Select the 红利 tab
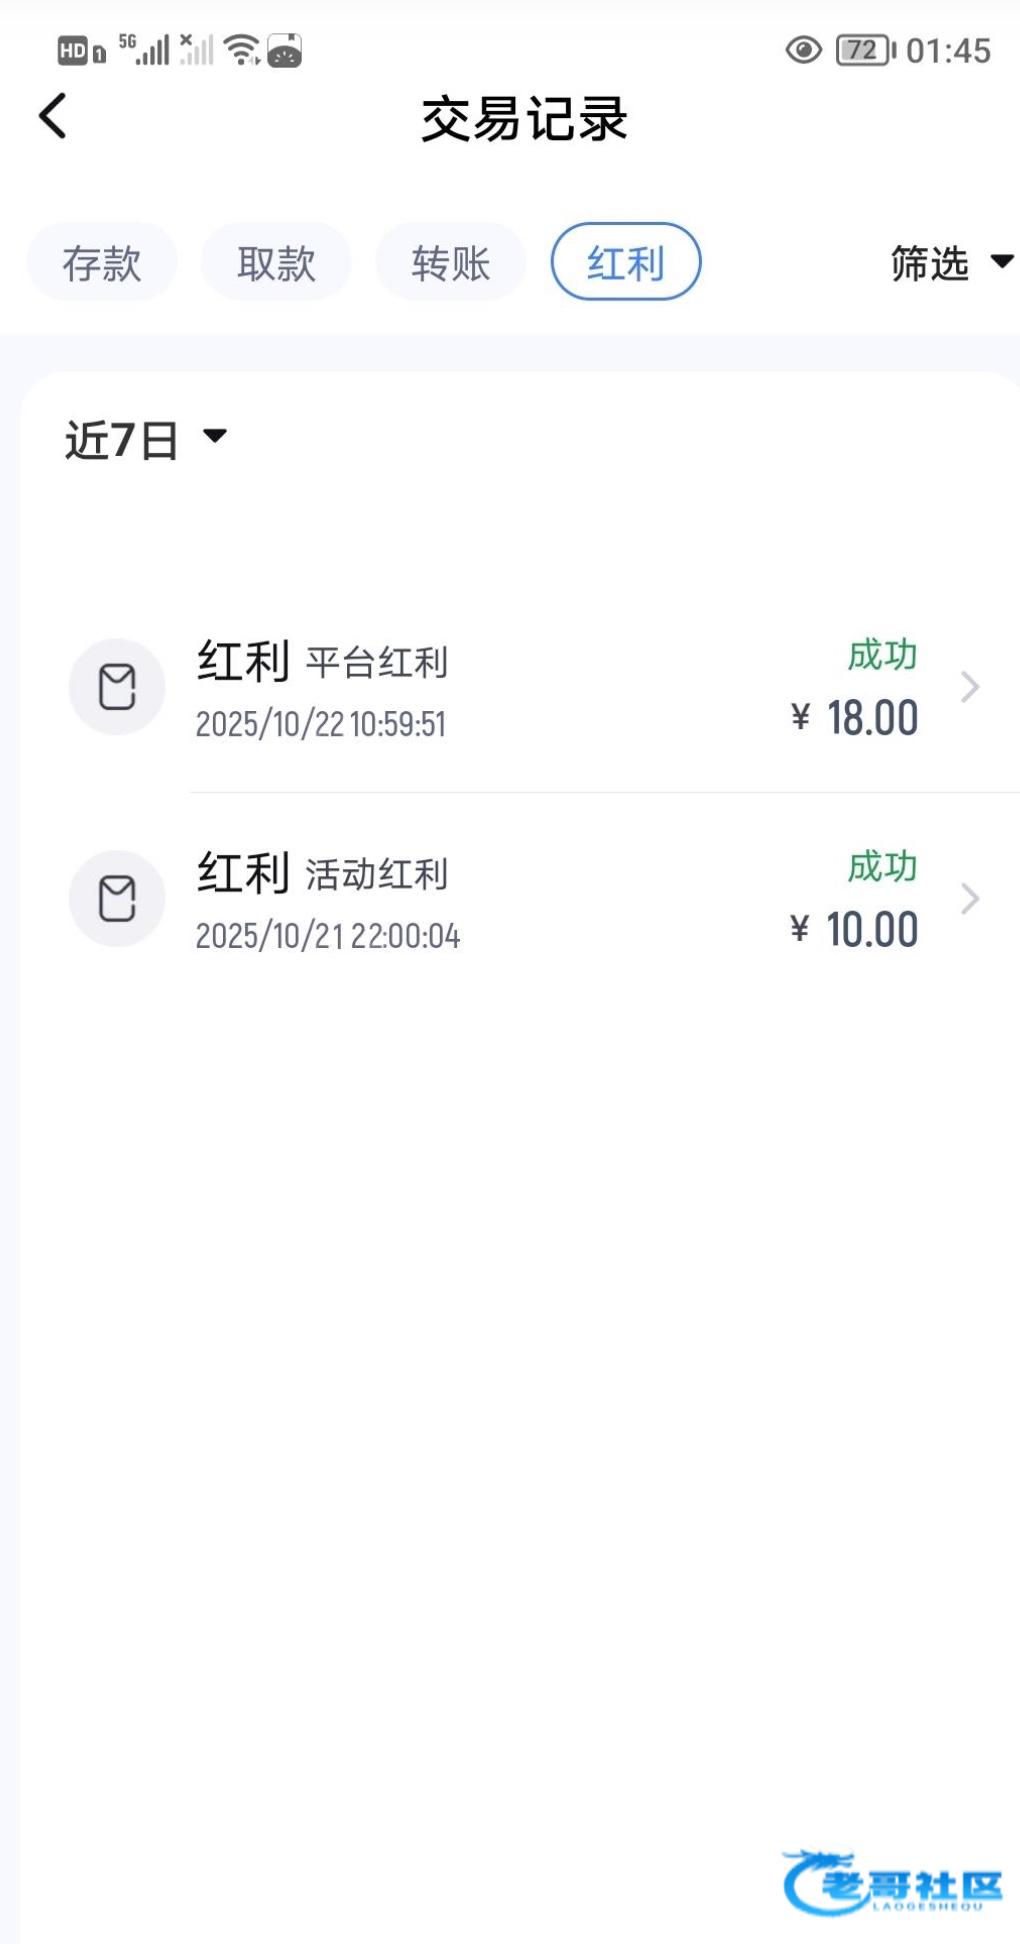Viewport: 1020px width, 1944px height. (626, 263)
